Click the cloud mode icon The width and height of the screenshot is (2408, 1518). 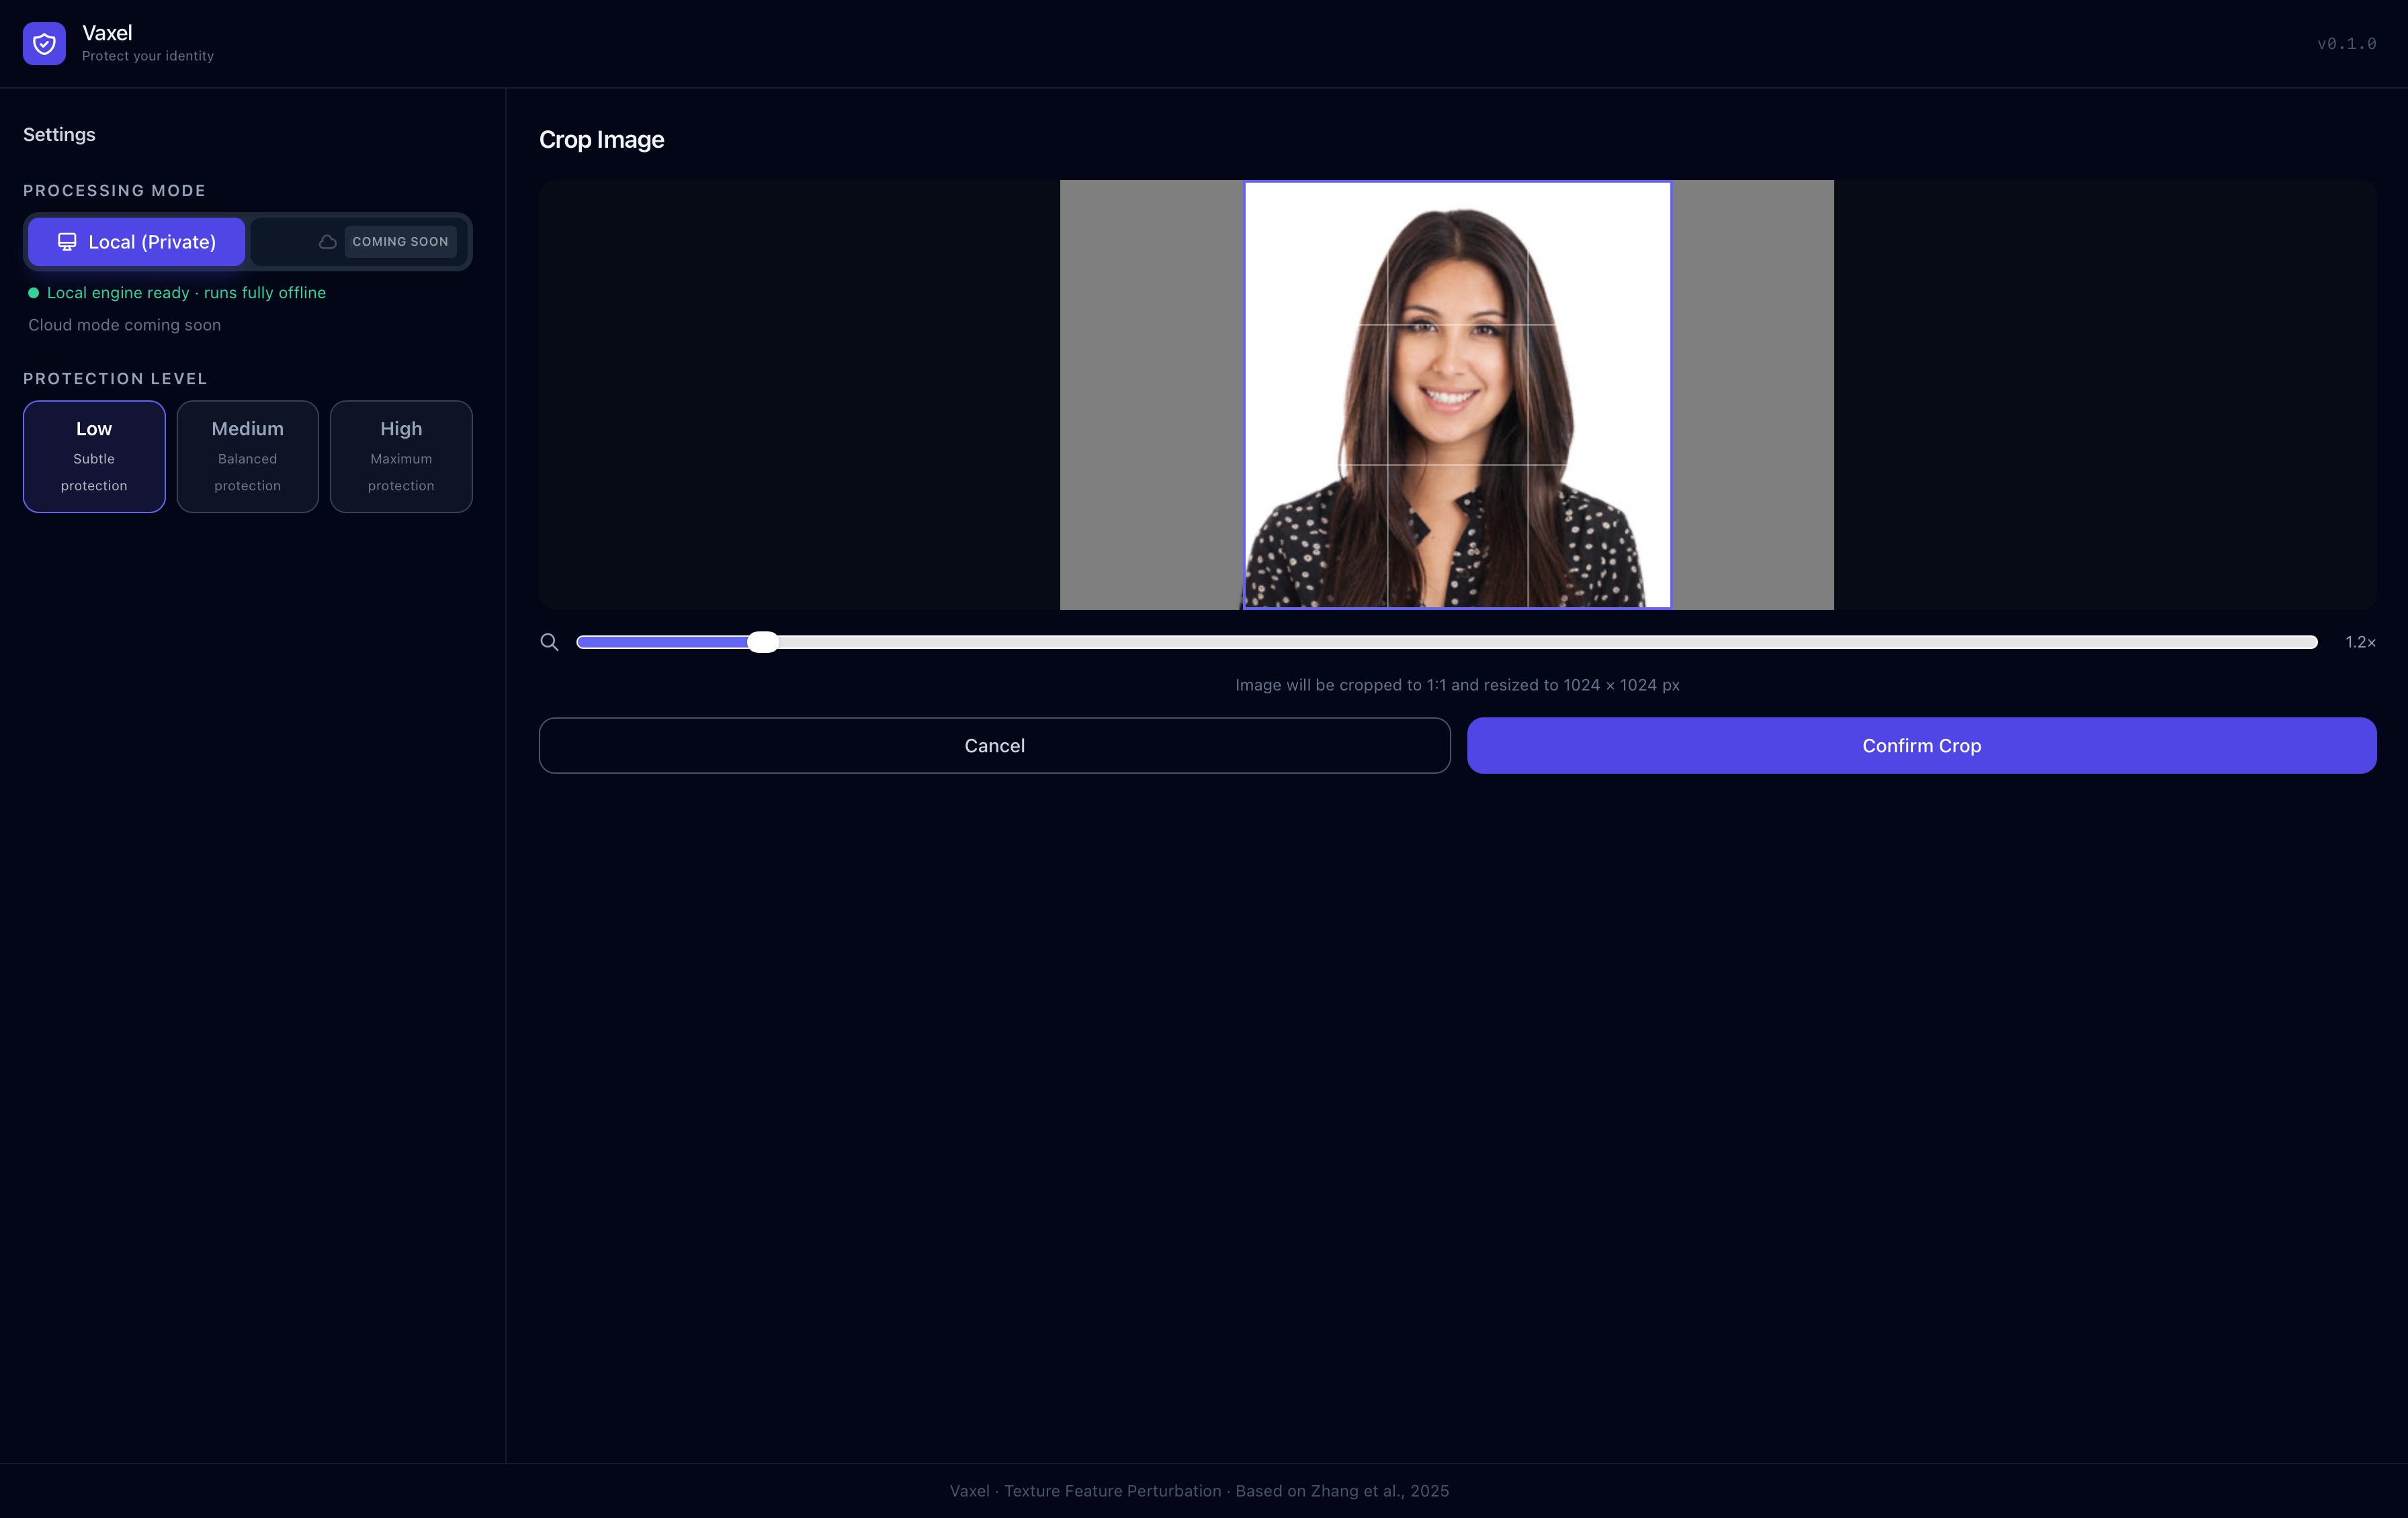coord(327,242)
